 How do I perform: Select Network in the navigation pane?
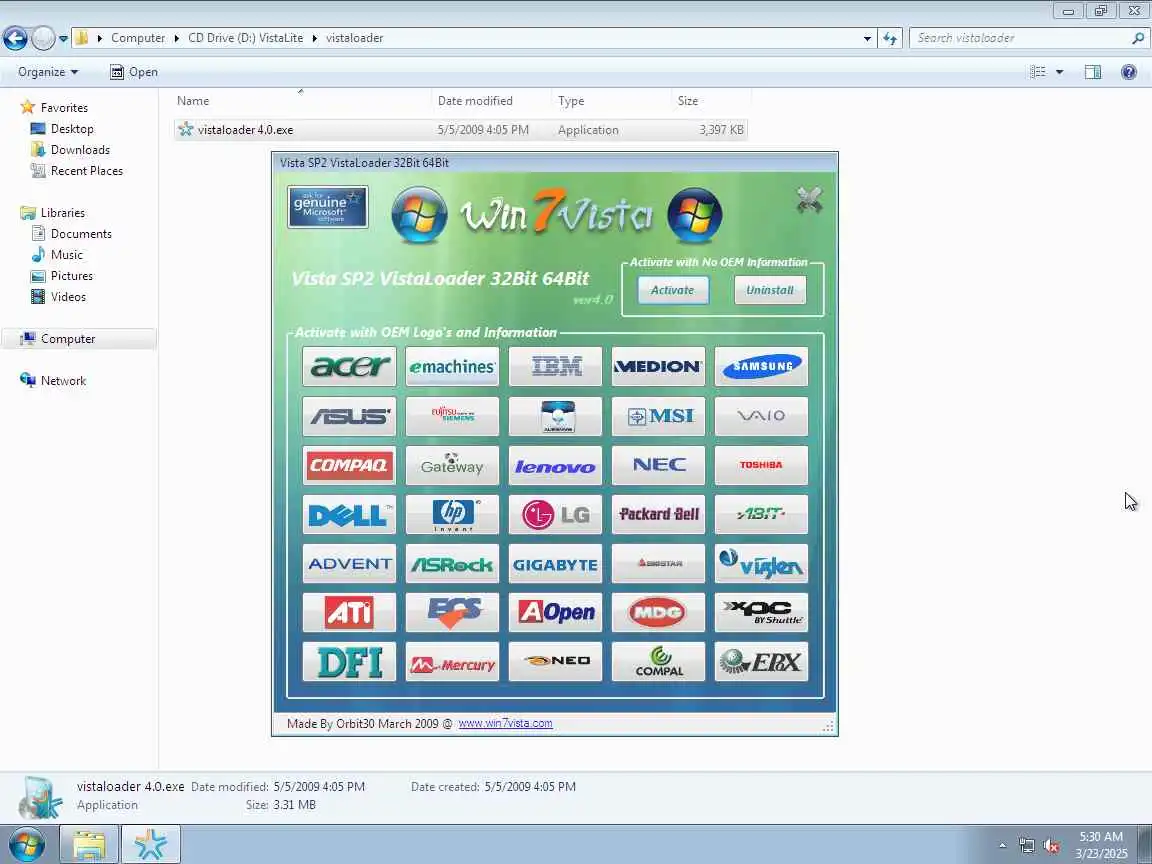click(63, 381)
